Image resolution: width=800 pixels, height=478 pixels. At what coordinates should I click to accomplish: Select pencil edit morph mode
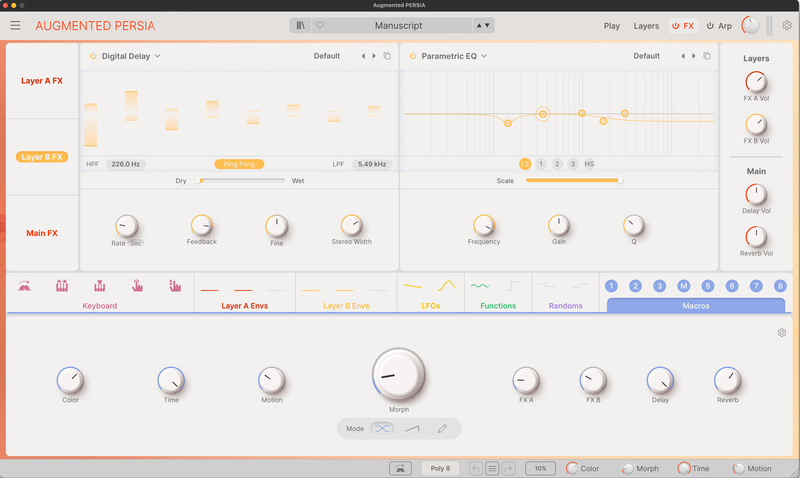pos(442,429)
